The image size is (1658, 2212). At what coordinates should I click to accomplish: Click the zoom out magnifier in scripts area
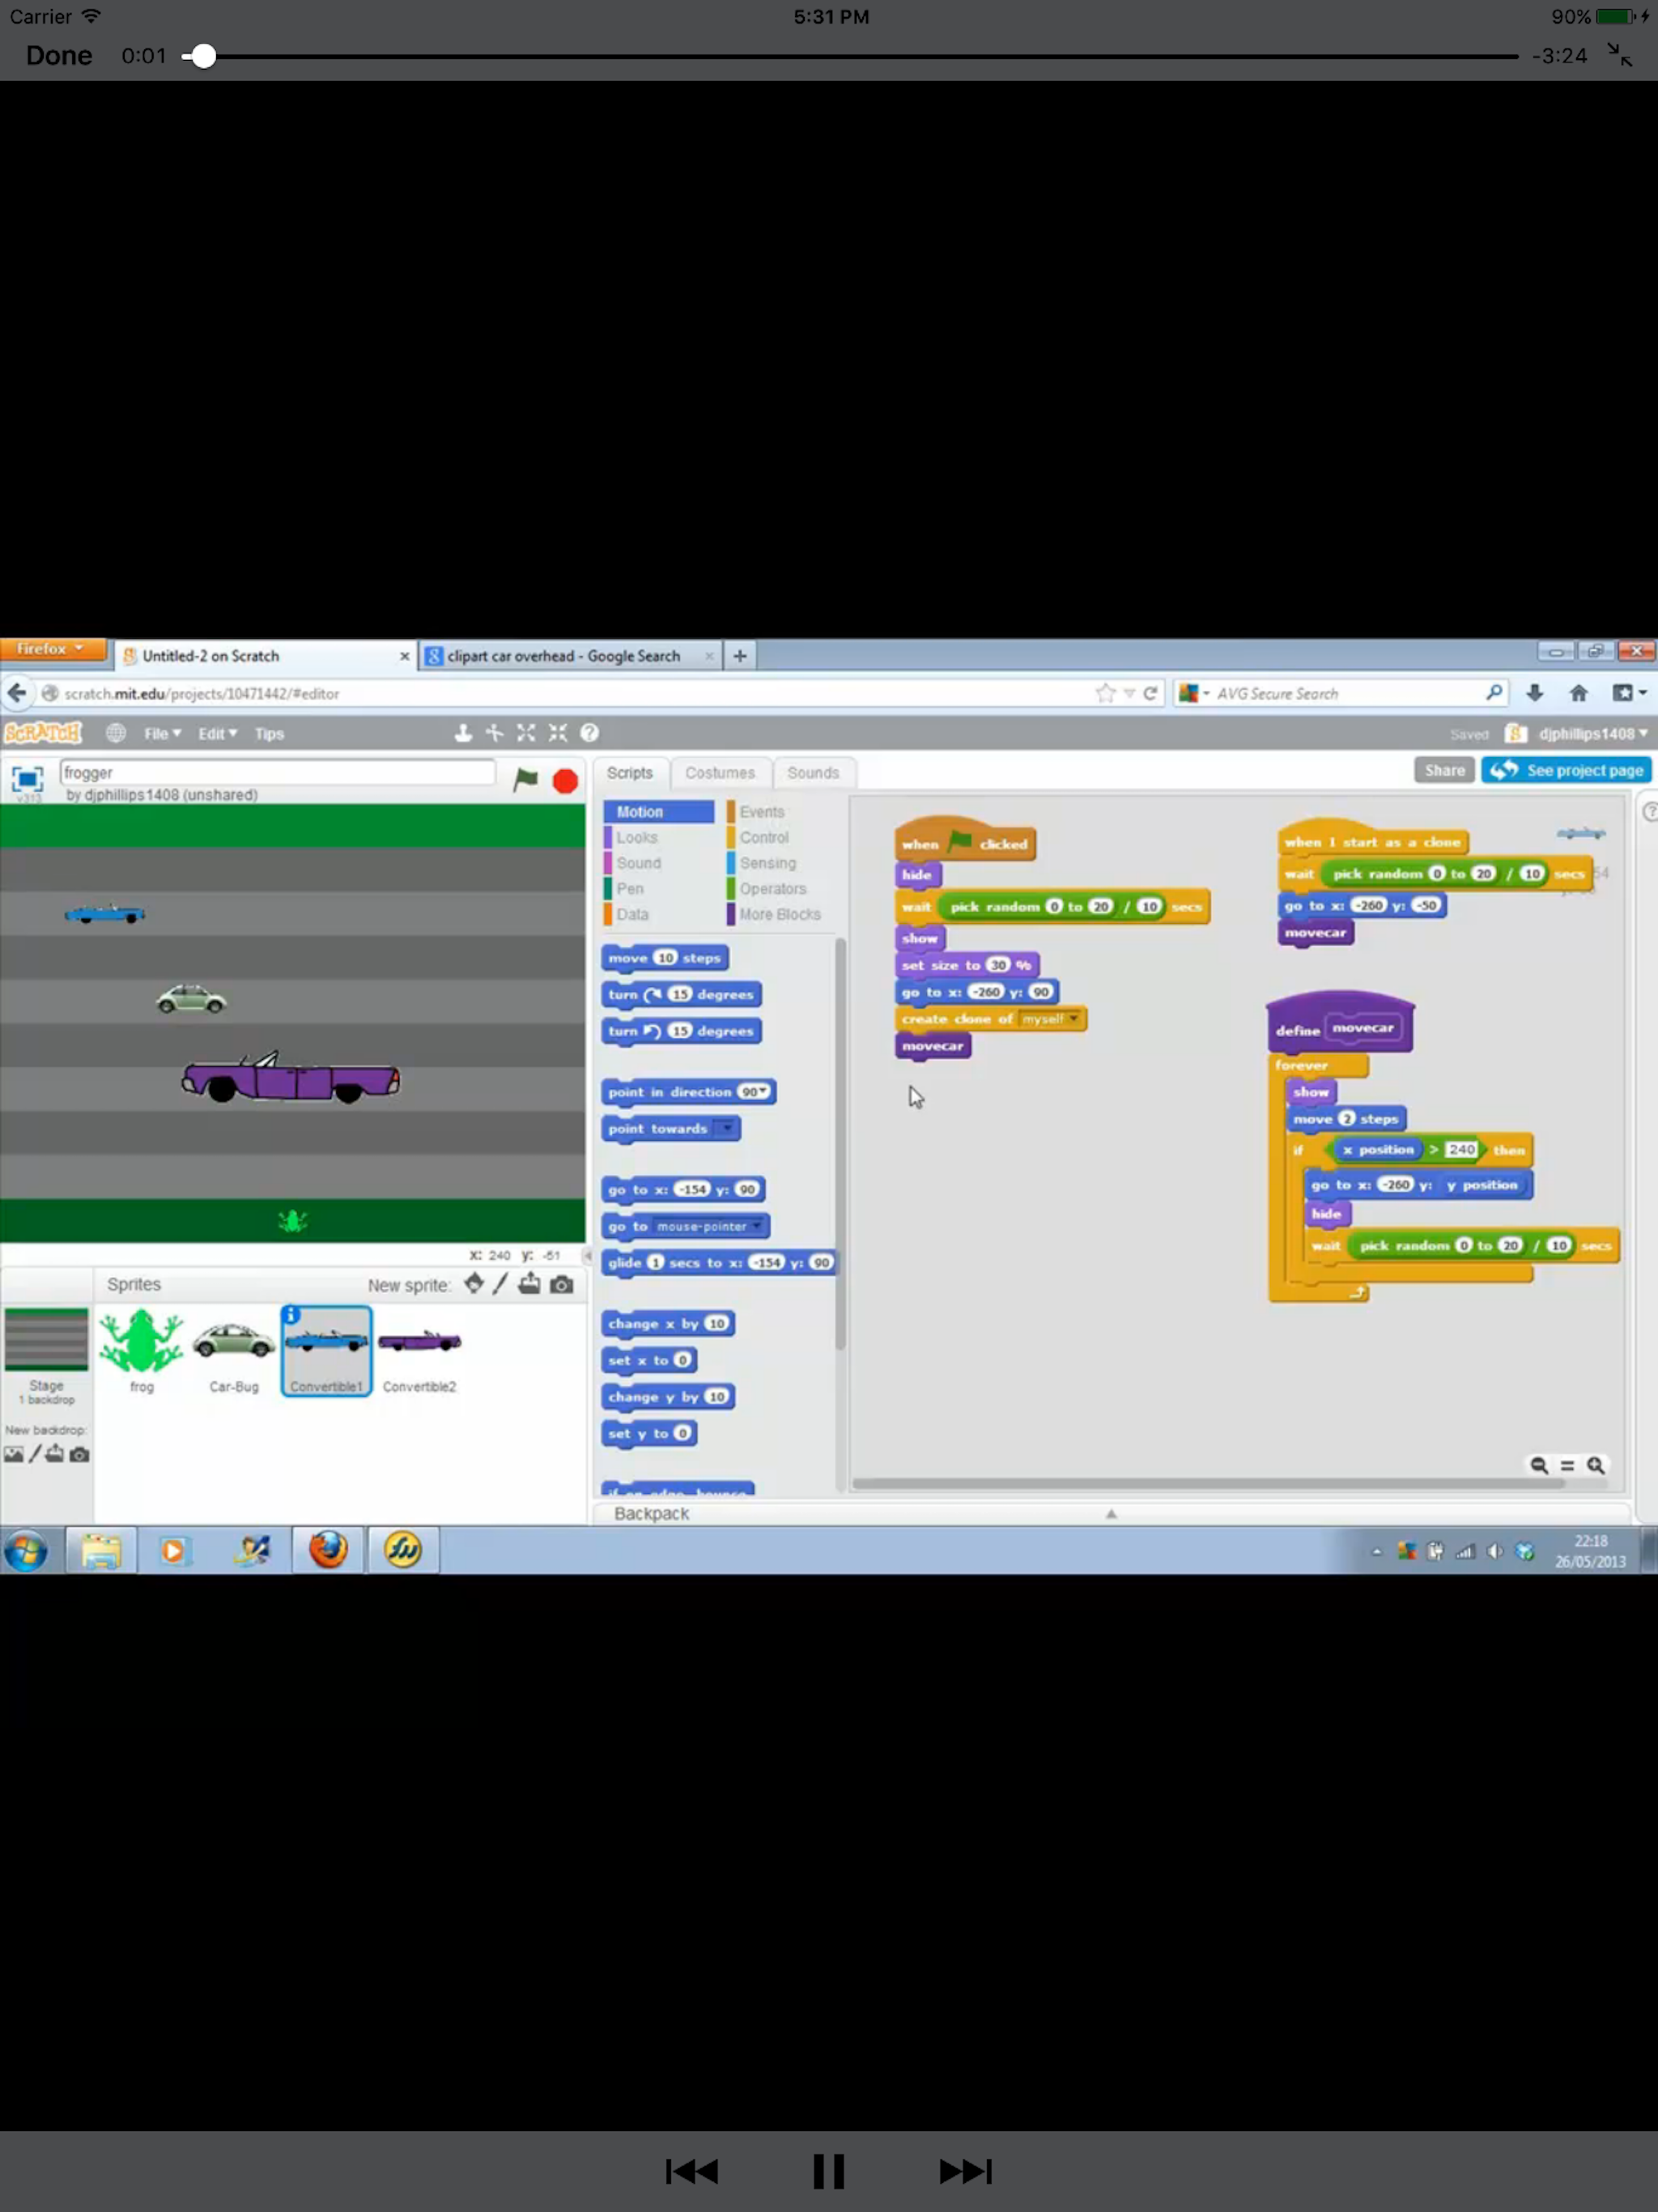pyautogui.click(x=1539, y=1465)
